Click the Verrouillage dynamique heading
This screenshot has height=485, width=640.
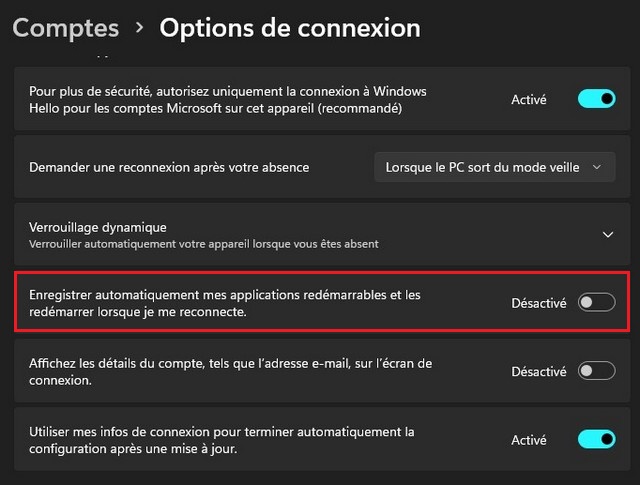pyautogui.click(x=98, y=227)
